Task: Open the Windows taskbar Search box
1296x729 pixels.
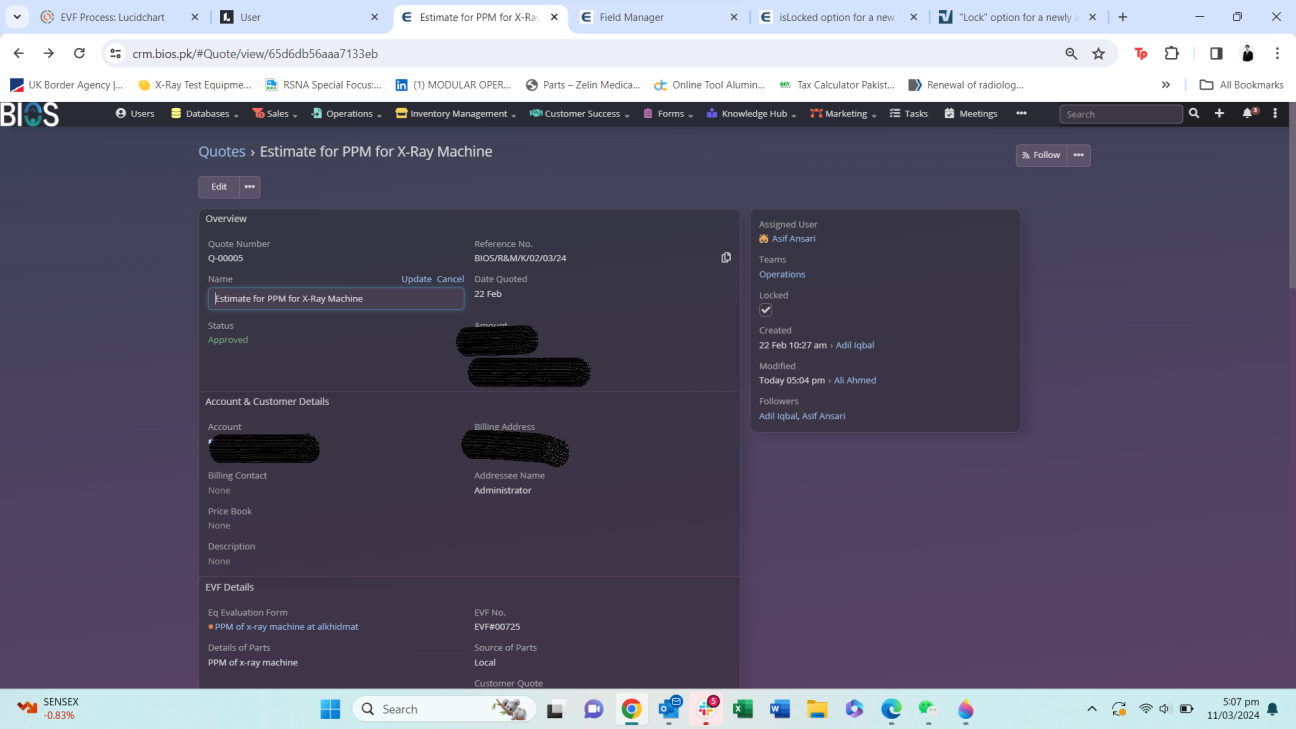Action: [x=443, y=709]
